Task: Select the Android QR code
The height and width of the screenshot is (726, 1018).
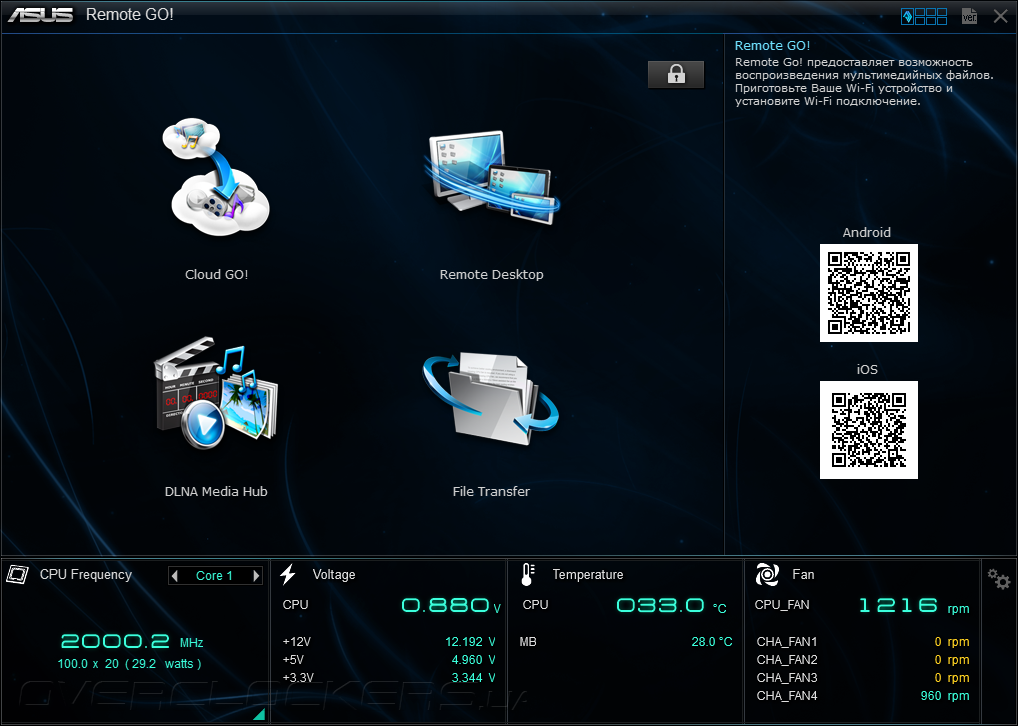Action: (x=869, y=293)
